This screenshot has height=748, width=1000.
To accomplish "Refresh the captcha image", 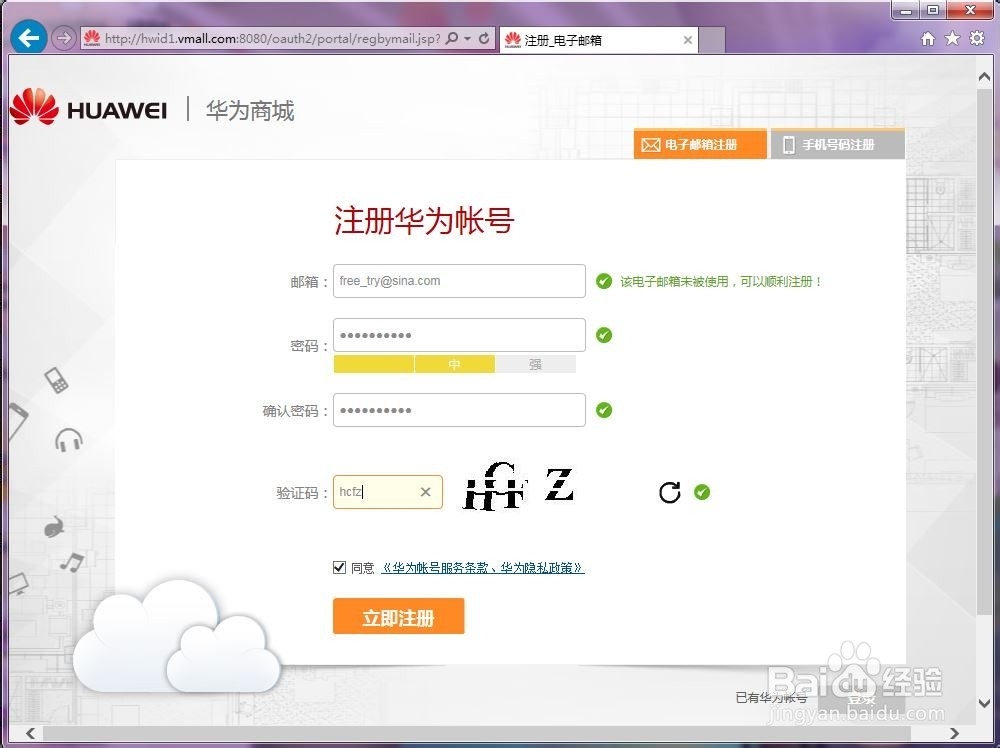I will (x=669, y=491).
